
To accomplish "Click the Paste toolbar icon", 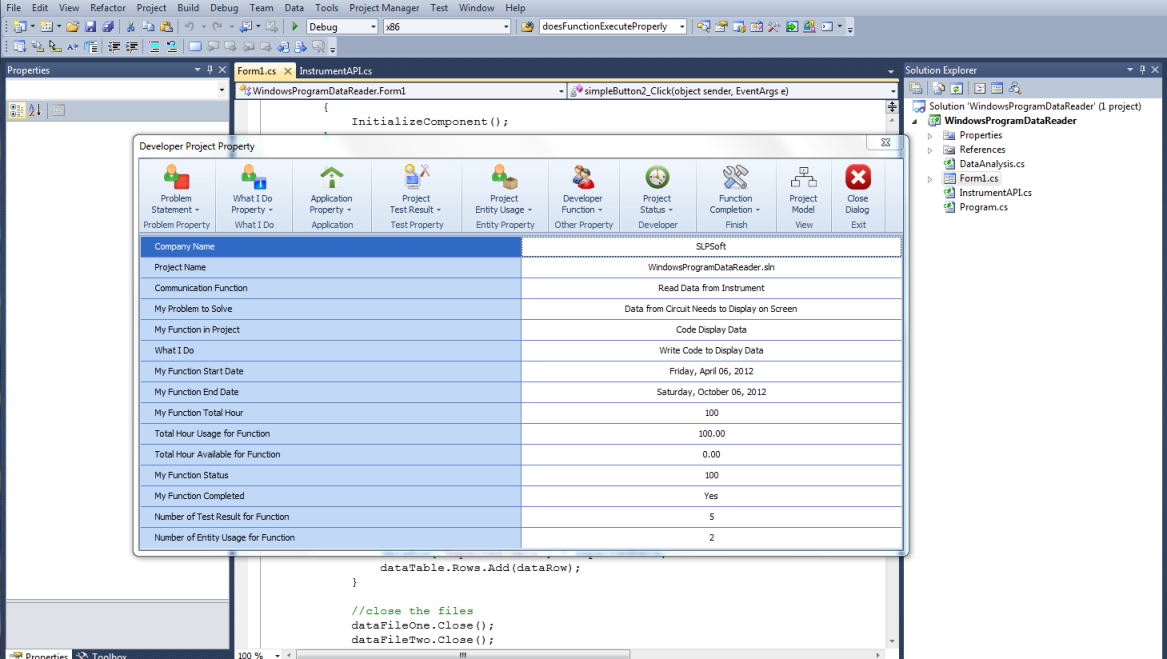I will tap(166, 27).
